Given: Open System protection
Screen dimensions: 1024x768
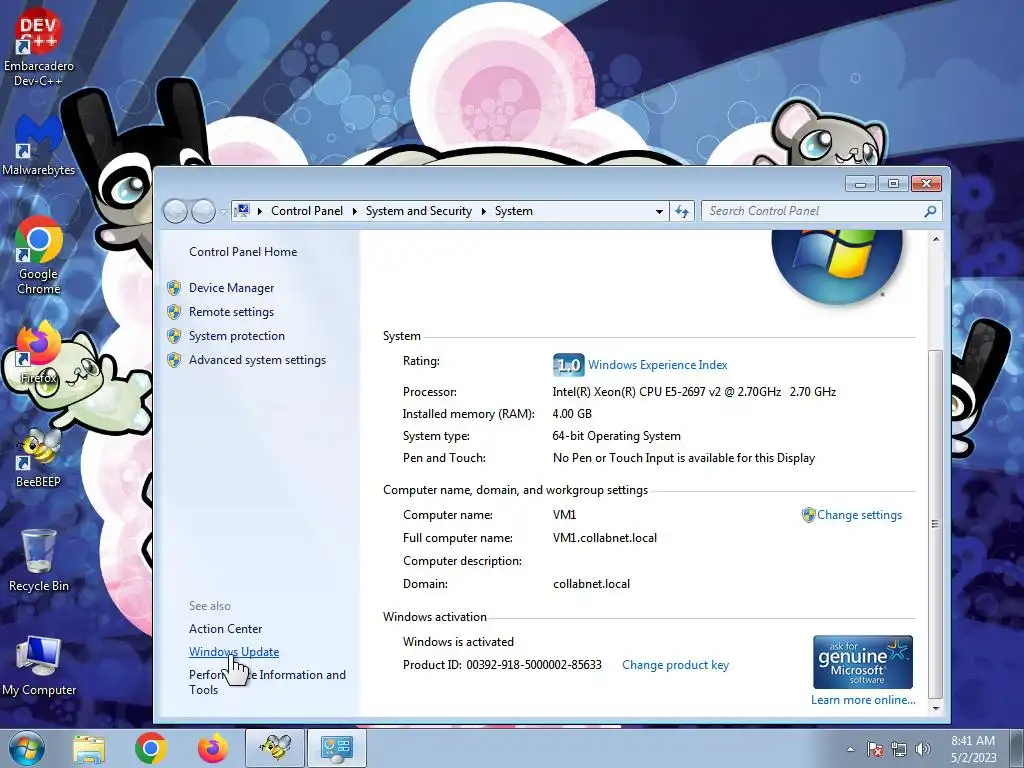Looking at the screenshot, I should [236, 336].
